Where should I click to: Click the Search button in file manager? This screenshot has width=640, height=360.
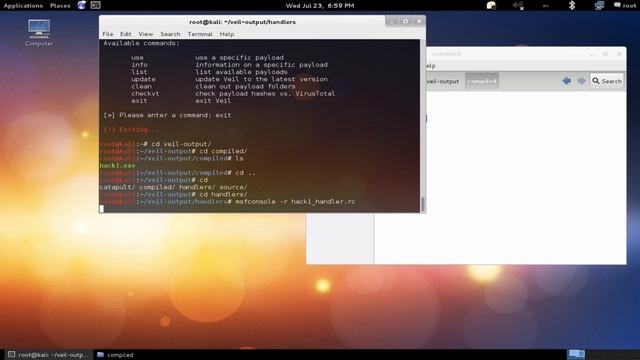pyautogui.click(x=607, y=81)
